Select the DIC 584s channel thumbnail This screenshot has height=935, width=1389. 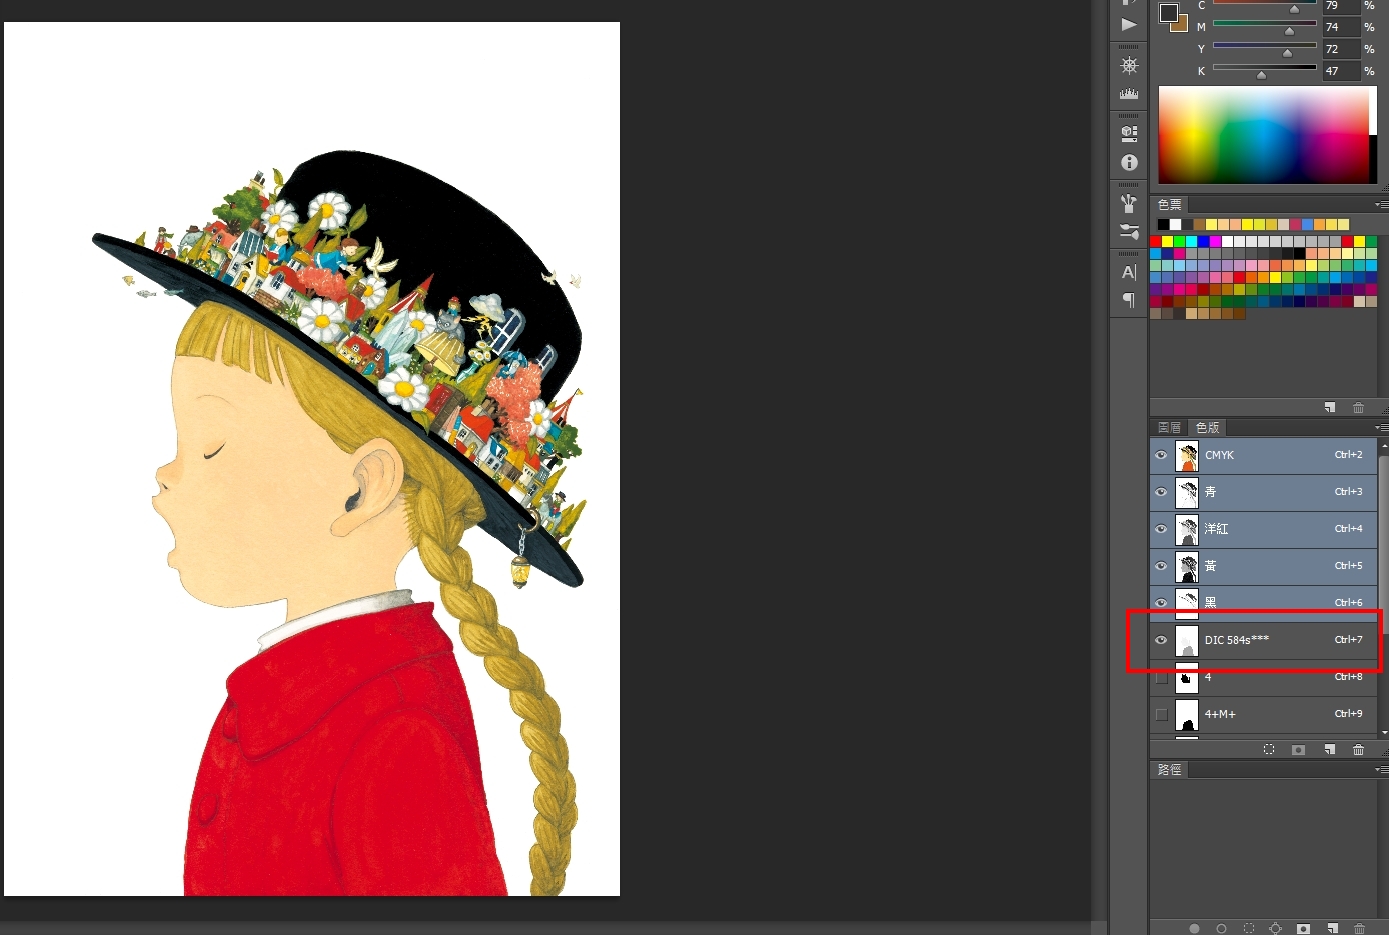point(1187,640)
